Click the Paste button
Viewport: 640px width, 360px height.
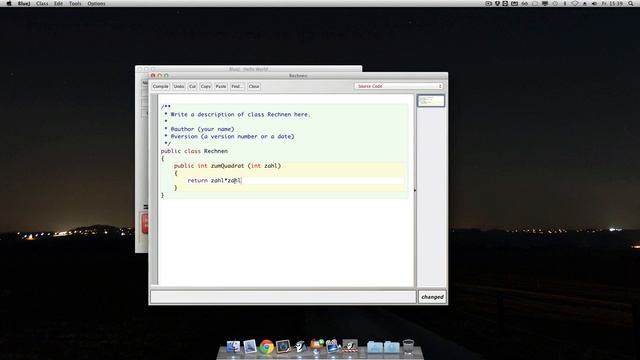point(221,87)
